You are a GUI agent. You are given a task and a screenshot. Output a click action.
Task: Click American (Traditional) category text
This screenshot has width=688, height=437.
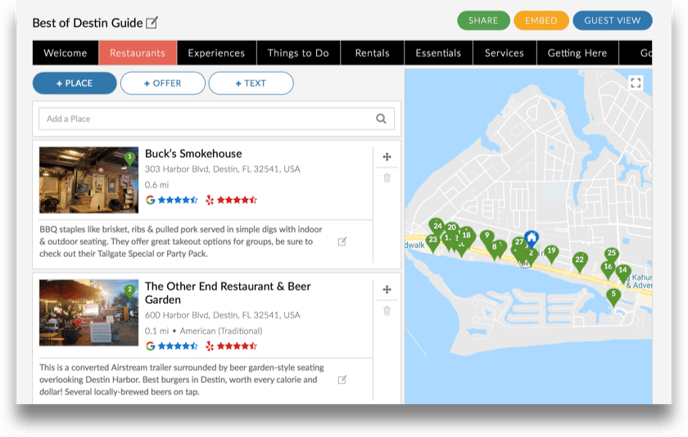coord(221,331)
